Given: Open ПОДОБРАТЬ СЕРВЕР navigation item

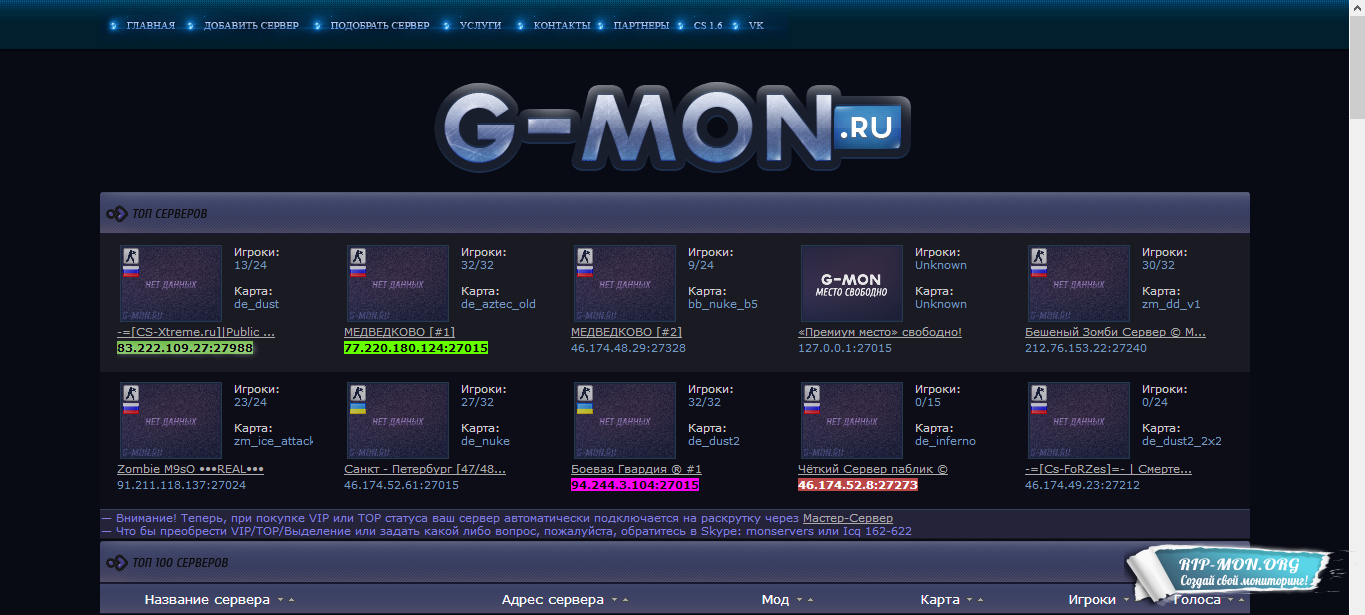Looking at the screenshot, I should coord(380,26).
